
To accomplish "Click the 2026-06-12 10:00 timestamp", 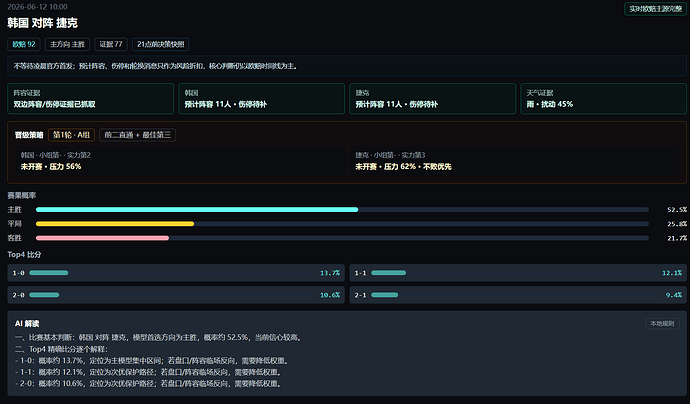I will (37, 7).
